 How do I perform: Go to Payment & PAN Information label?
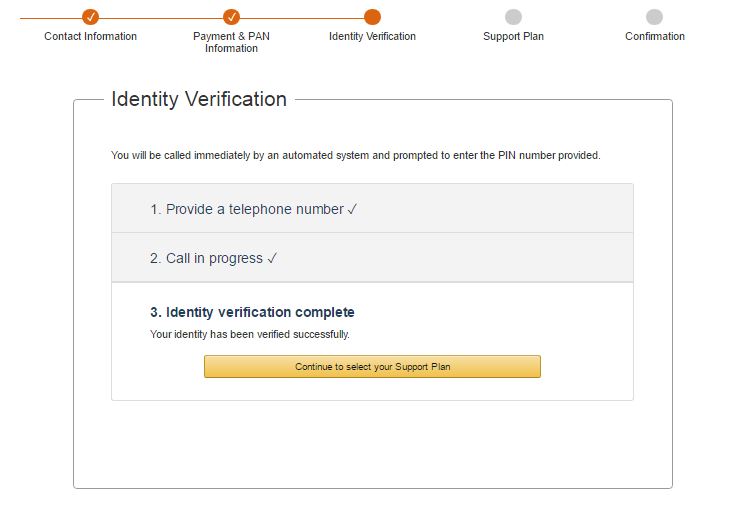[x=231, y=42]
